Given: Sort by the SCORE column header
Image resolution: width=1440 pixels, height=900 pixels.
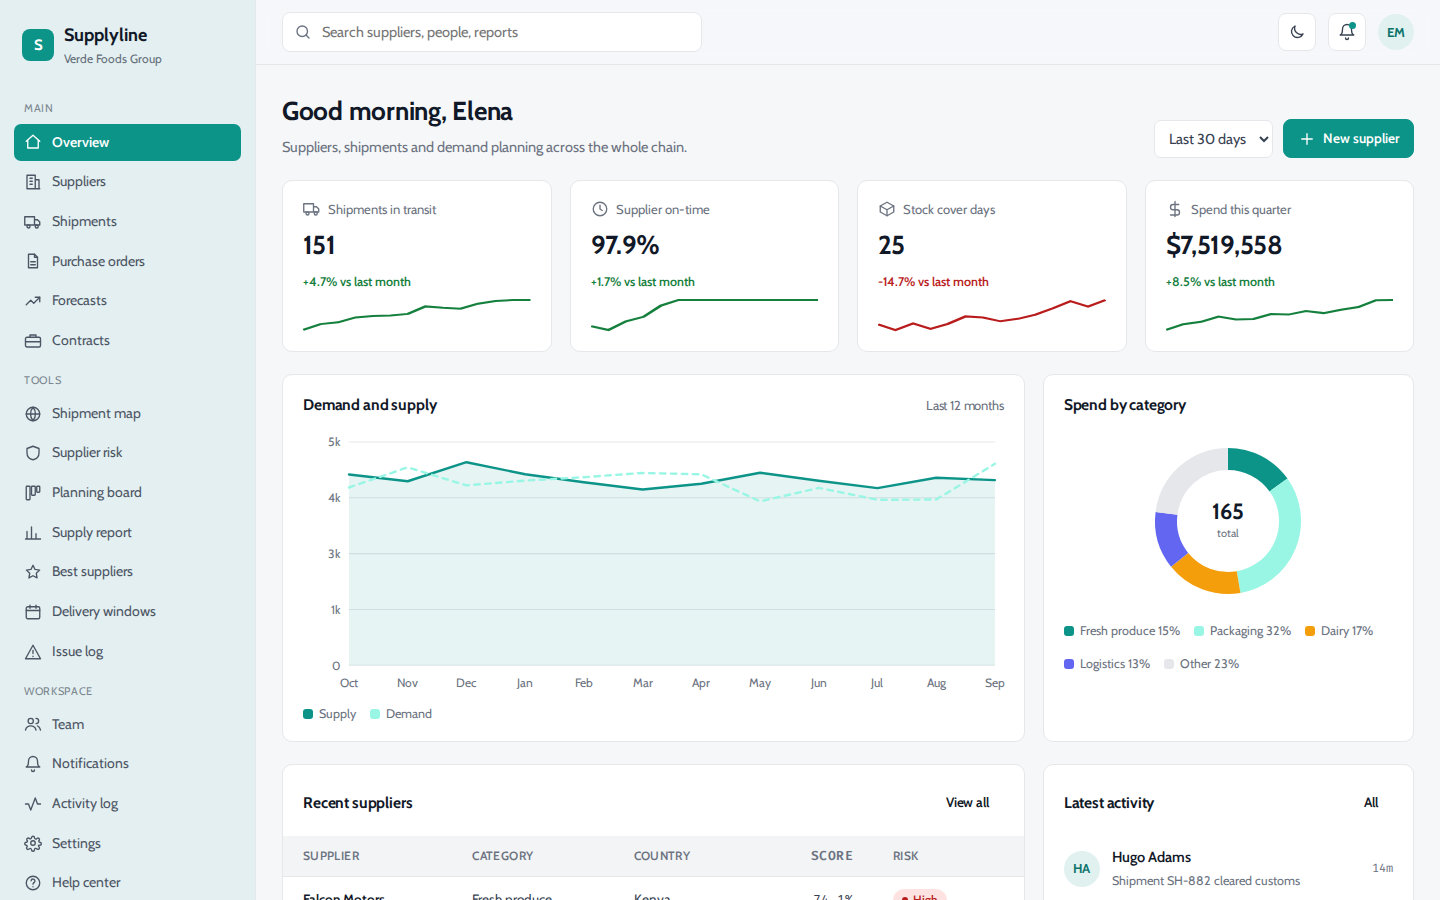Looking at the screenshot, I should pos(832,856).
